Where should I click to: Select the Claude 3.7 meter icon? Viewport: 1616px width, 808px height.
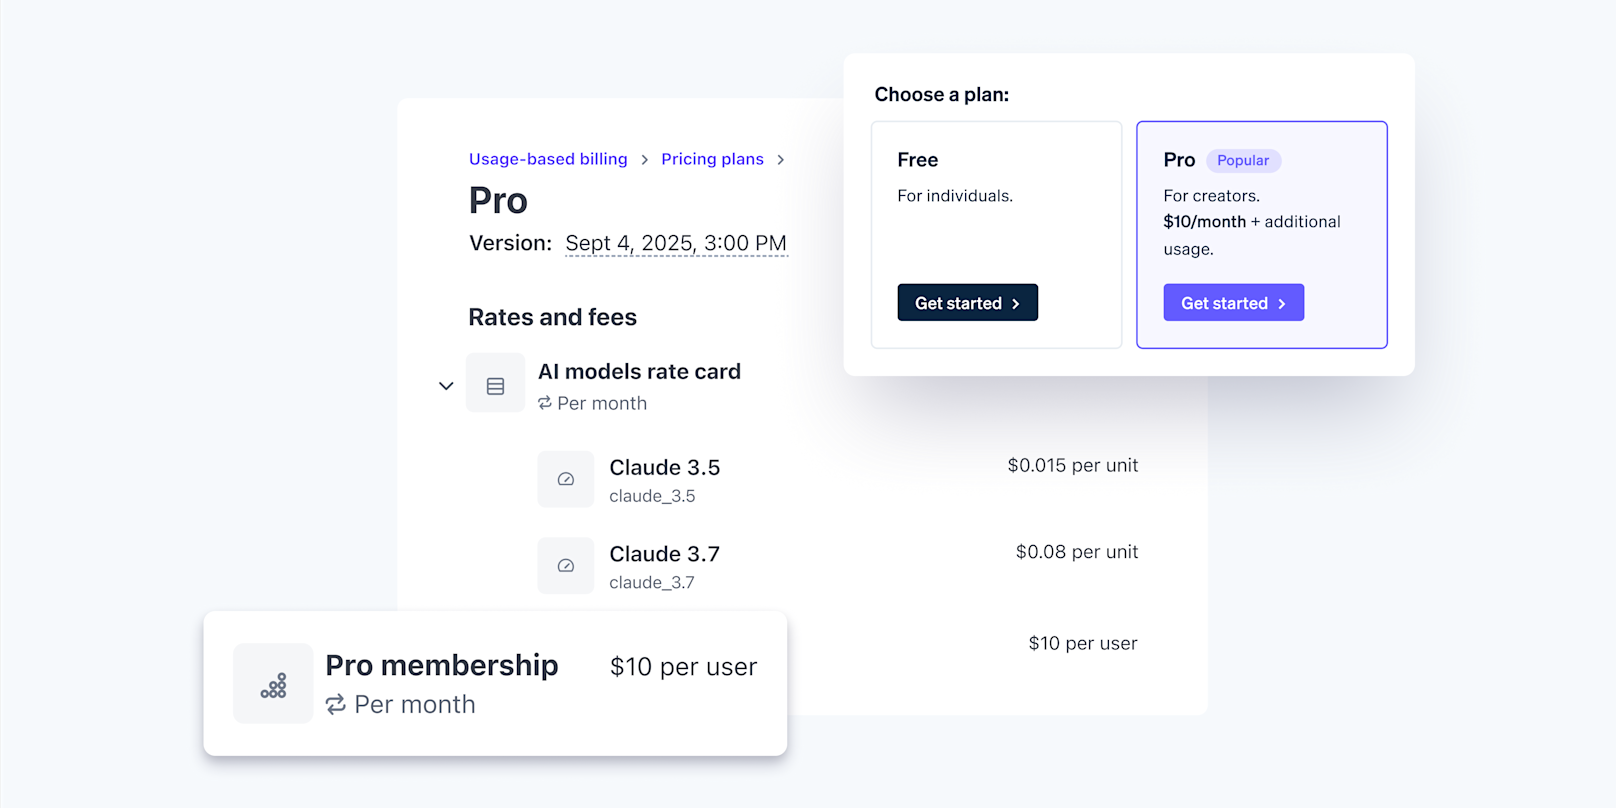click(565, 565)
